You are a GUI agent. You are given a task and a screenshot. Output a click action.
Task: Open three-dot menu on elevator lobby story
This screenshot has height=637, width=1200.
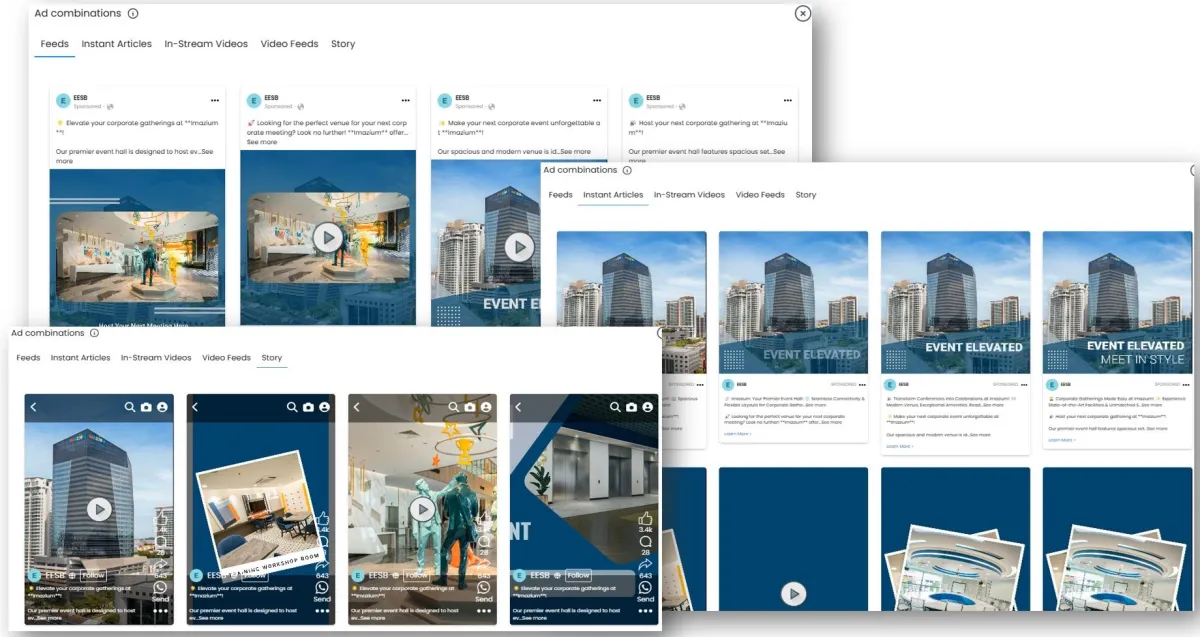click(645, 610)
